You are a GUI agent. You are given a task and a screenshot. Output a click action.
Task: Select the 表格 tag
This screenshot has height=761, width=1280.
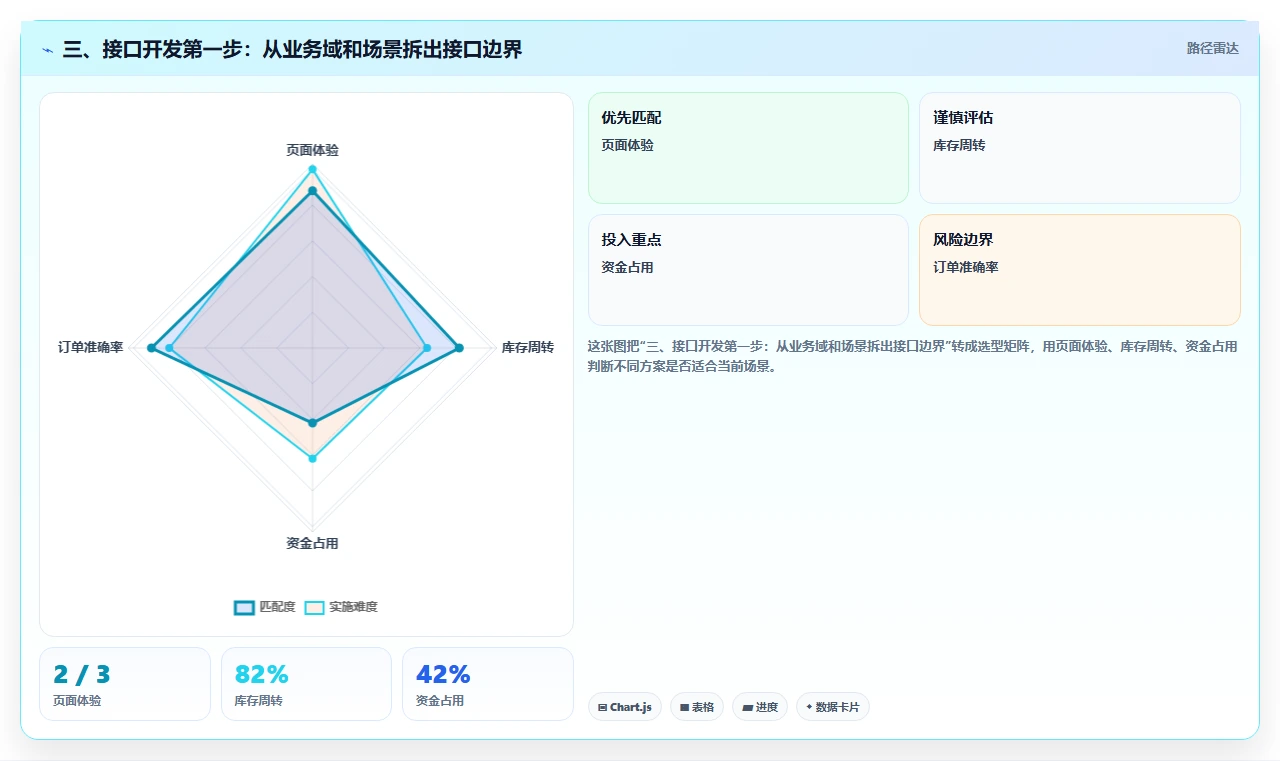pyautogui.click(x=697, y=707)
